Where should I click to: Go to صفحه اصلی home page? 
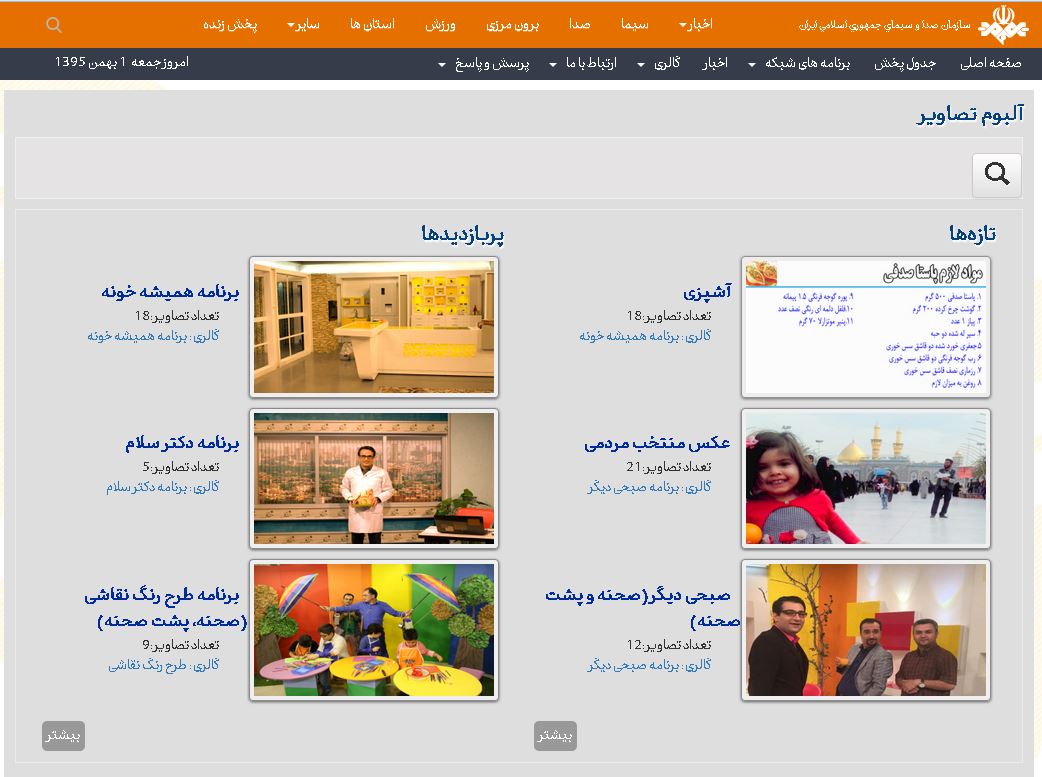(x=991, y=63)
